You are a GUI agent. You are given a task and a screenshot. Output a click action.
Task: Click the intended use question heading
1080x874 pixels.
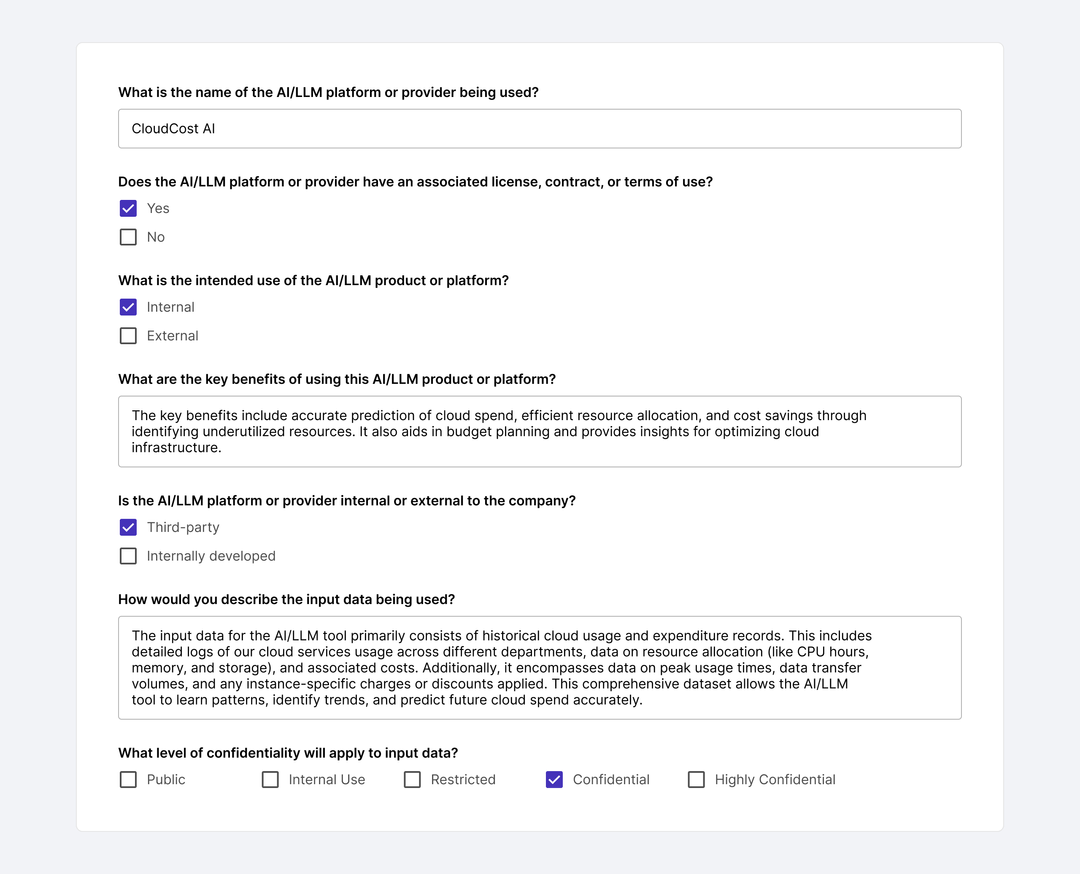[313, 281]
